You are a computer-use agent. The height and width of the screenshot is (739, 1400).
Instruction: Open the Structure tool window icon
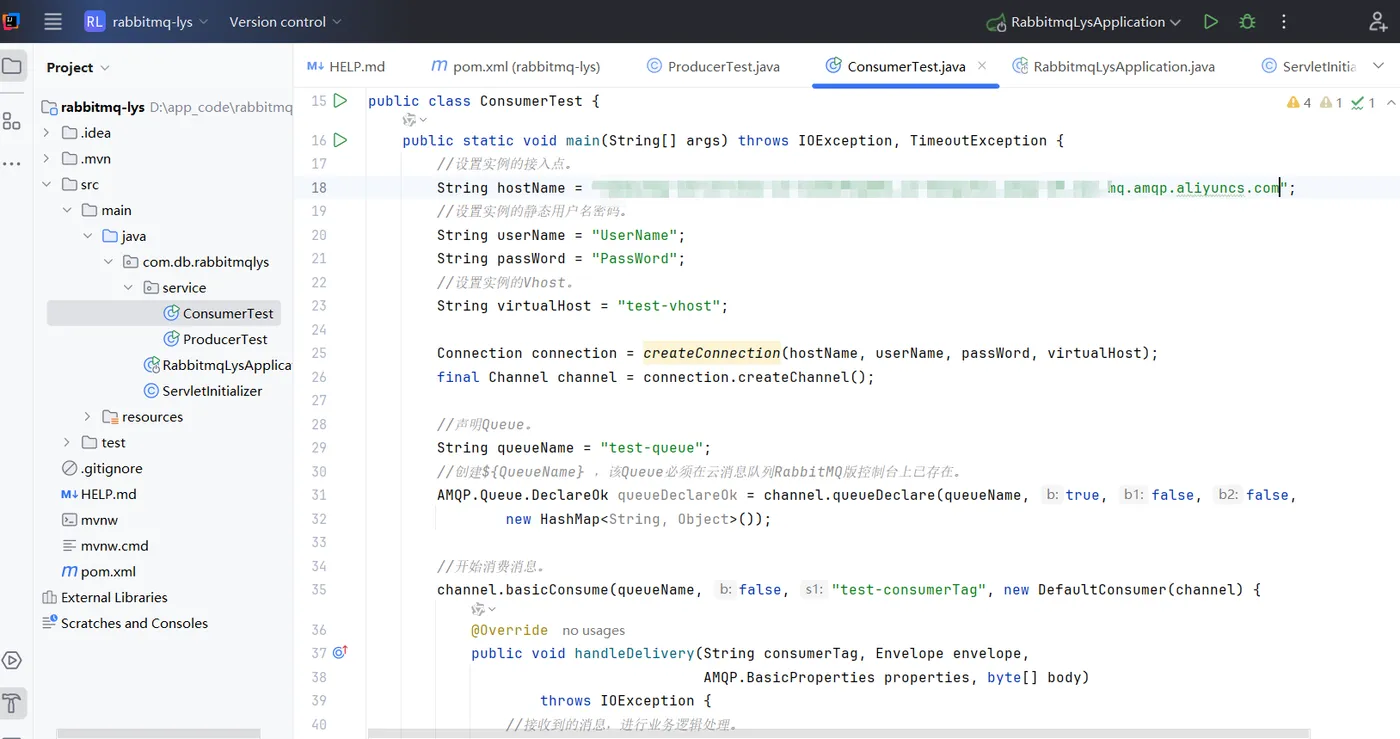12,121
